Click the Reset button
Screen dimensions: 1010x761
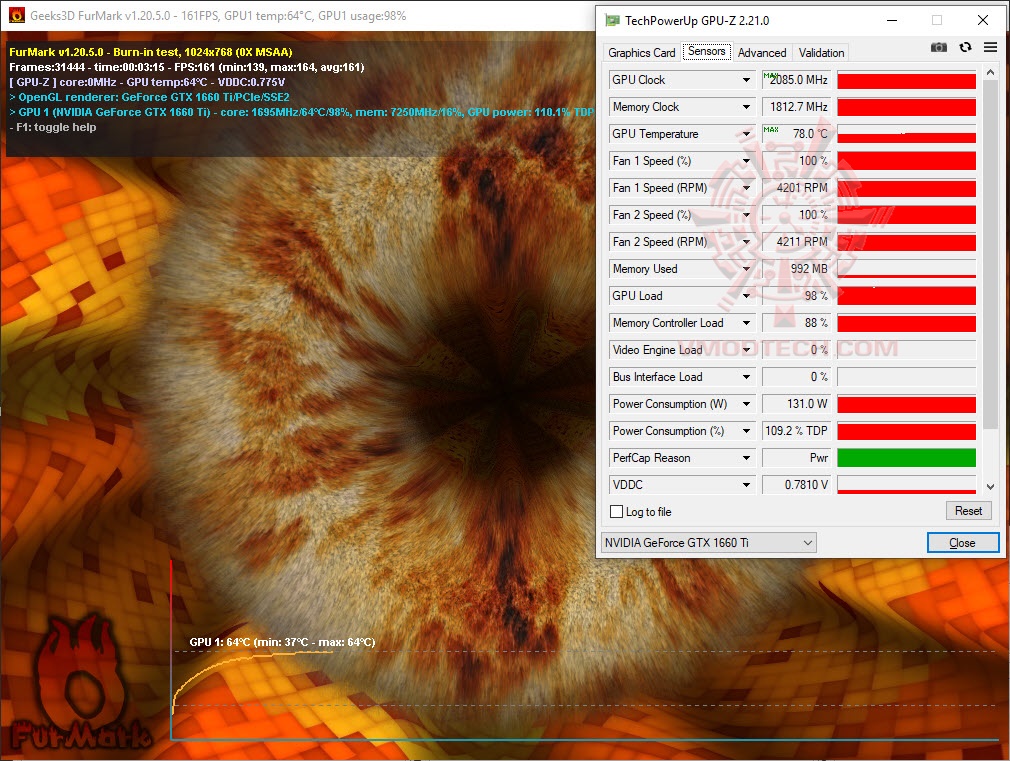[968, 511]
